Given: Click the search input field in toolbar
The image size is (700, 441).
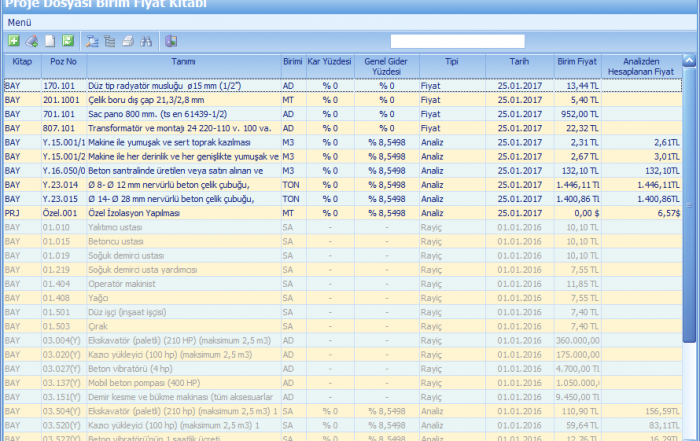Looking at the screenshot, I should pyautogui.click(x=457, y=41).
